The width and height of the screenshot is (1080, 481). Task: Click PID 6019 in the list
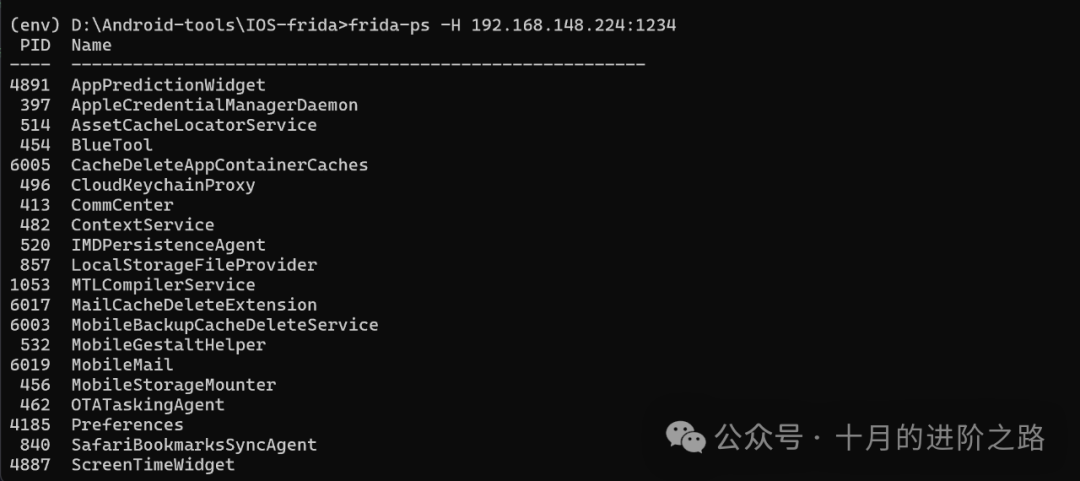point(30,365)
